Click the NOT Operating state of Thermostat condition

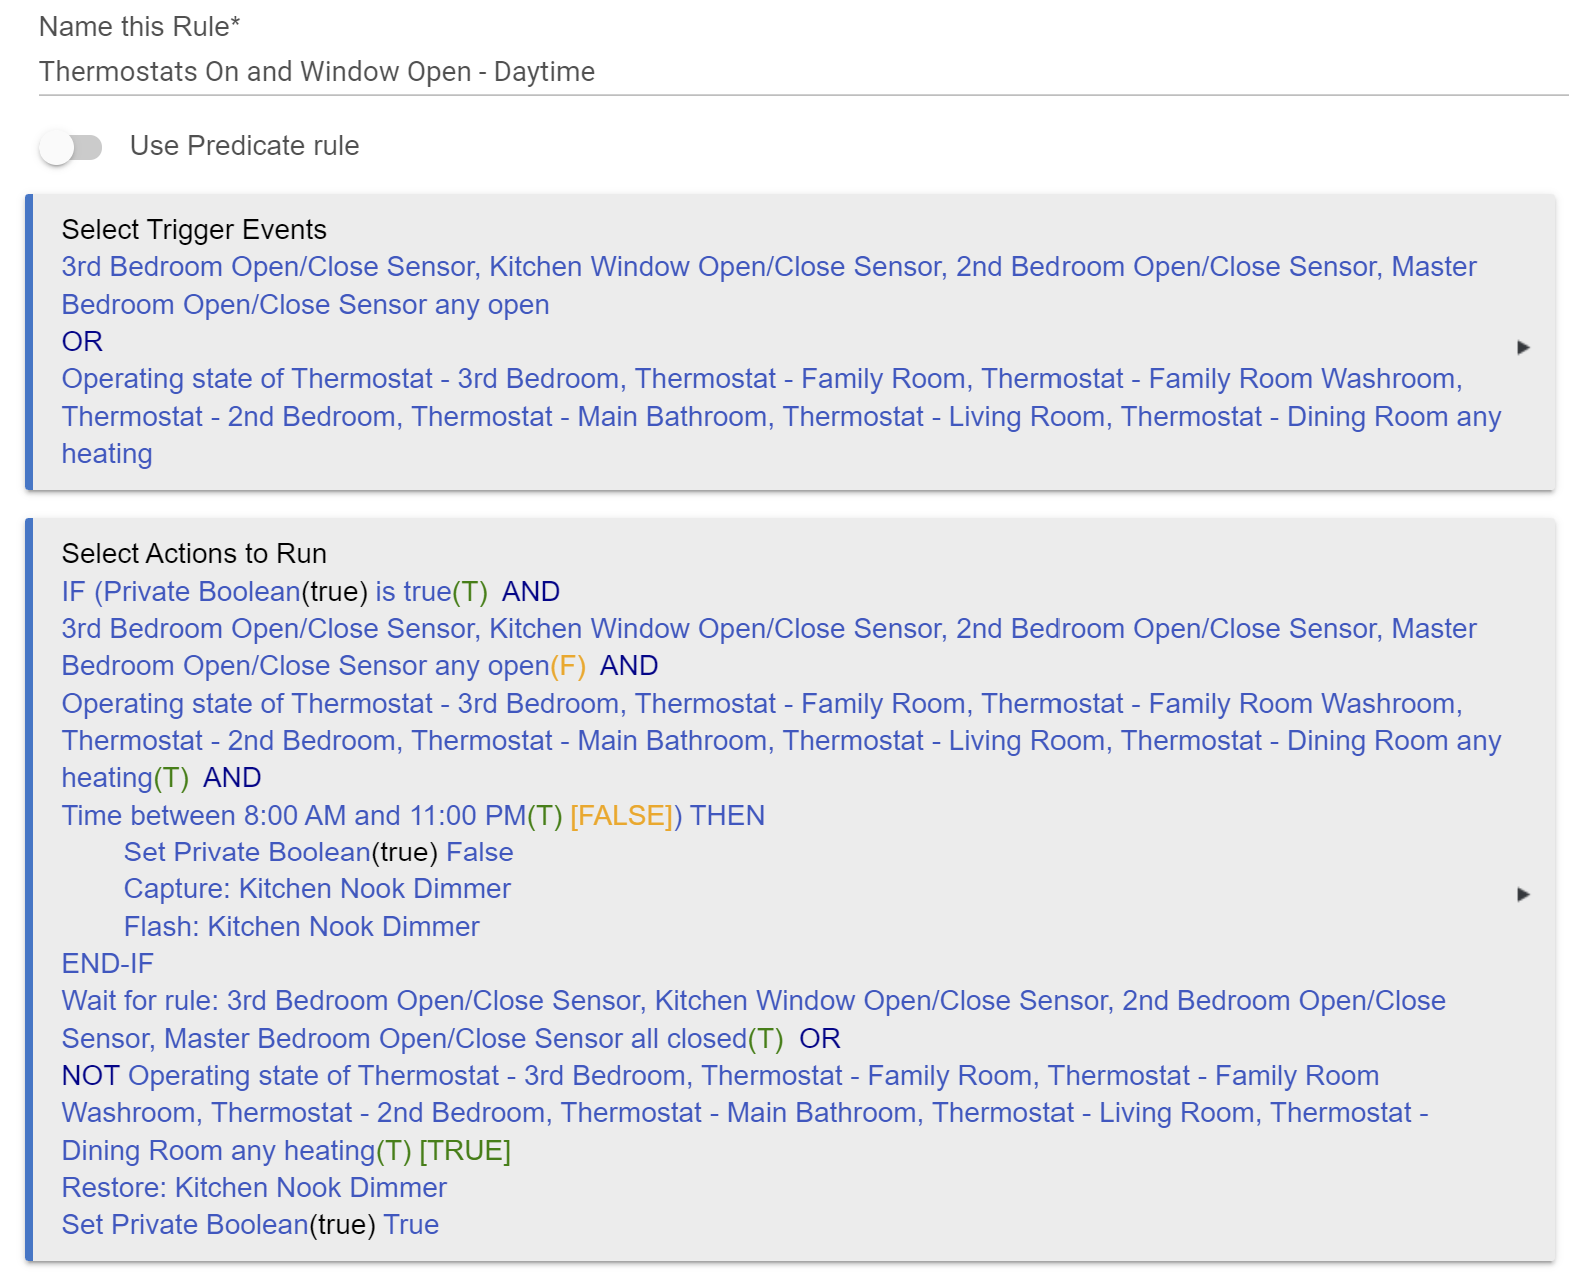pos(745,1113)
